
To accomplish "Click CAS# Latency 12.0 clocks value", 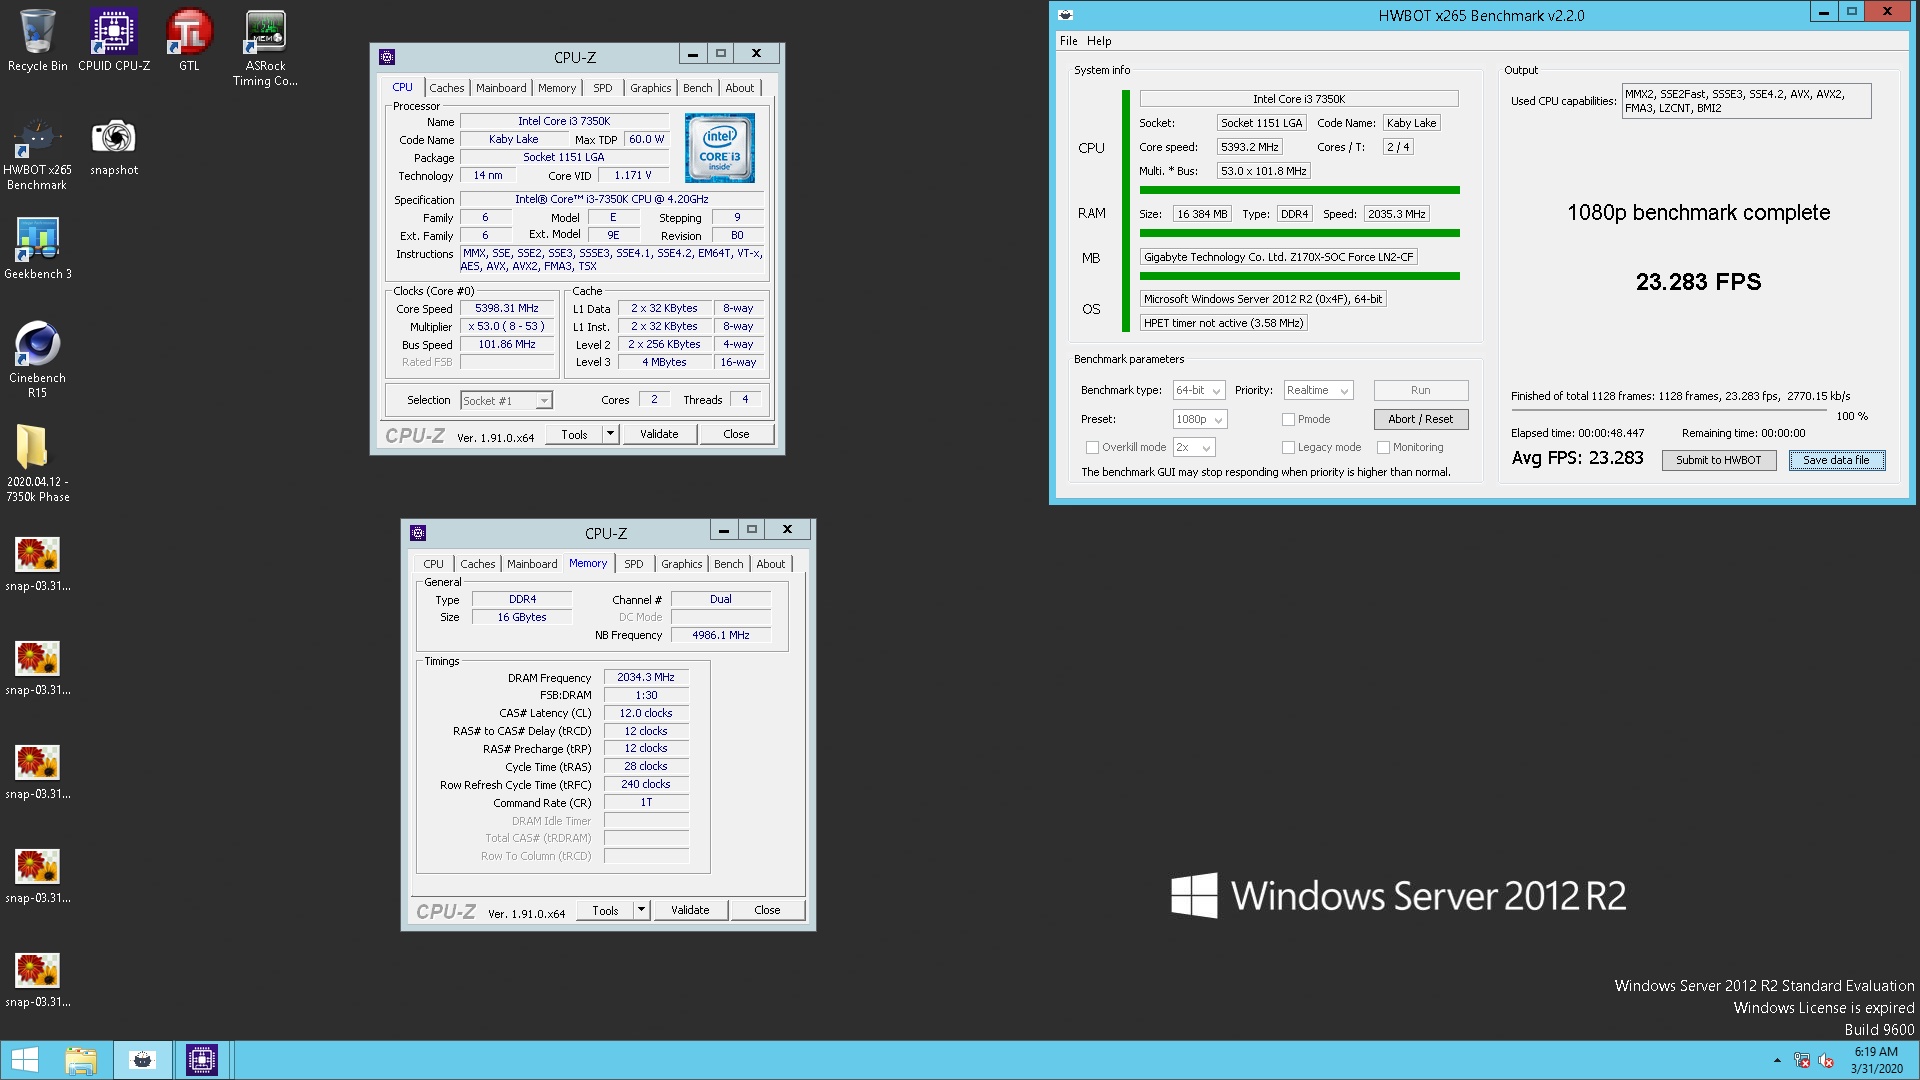I will click(646, 713).
